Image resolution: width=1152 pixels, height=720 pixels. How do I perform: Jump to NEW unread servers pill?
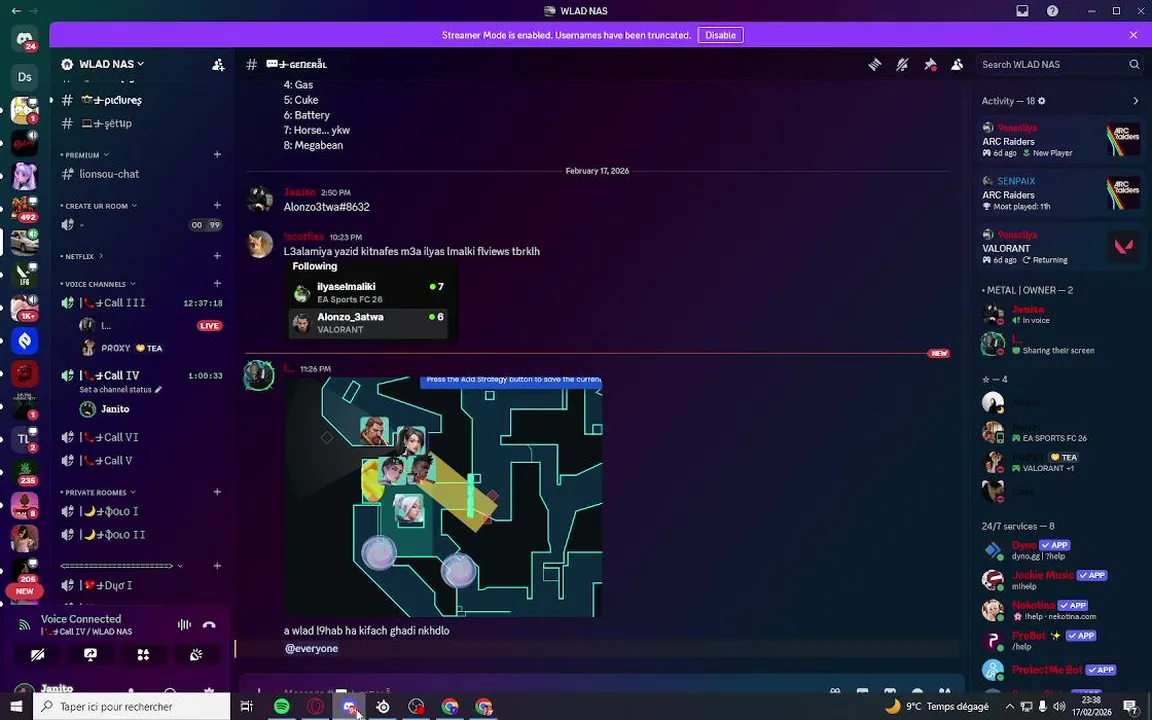click(x=24, y=591)
